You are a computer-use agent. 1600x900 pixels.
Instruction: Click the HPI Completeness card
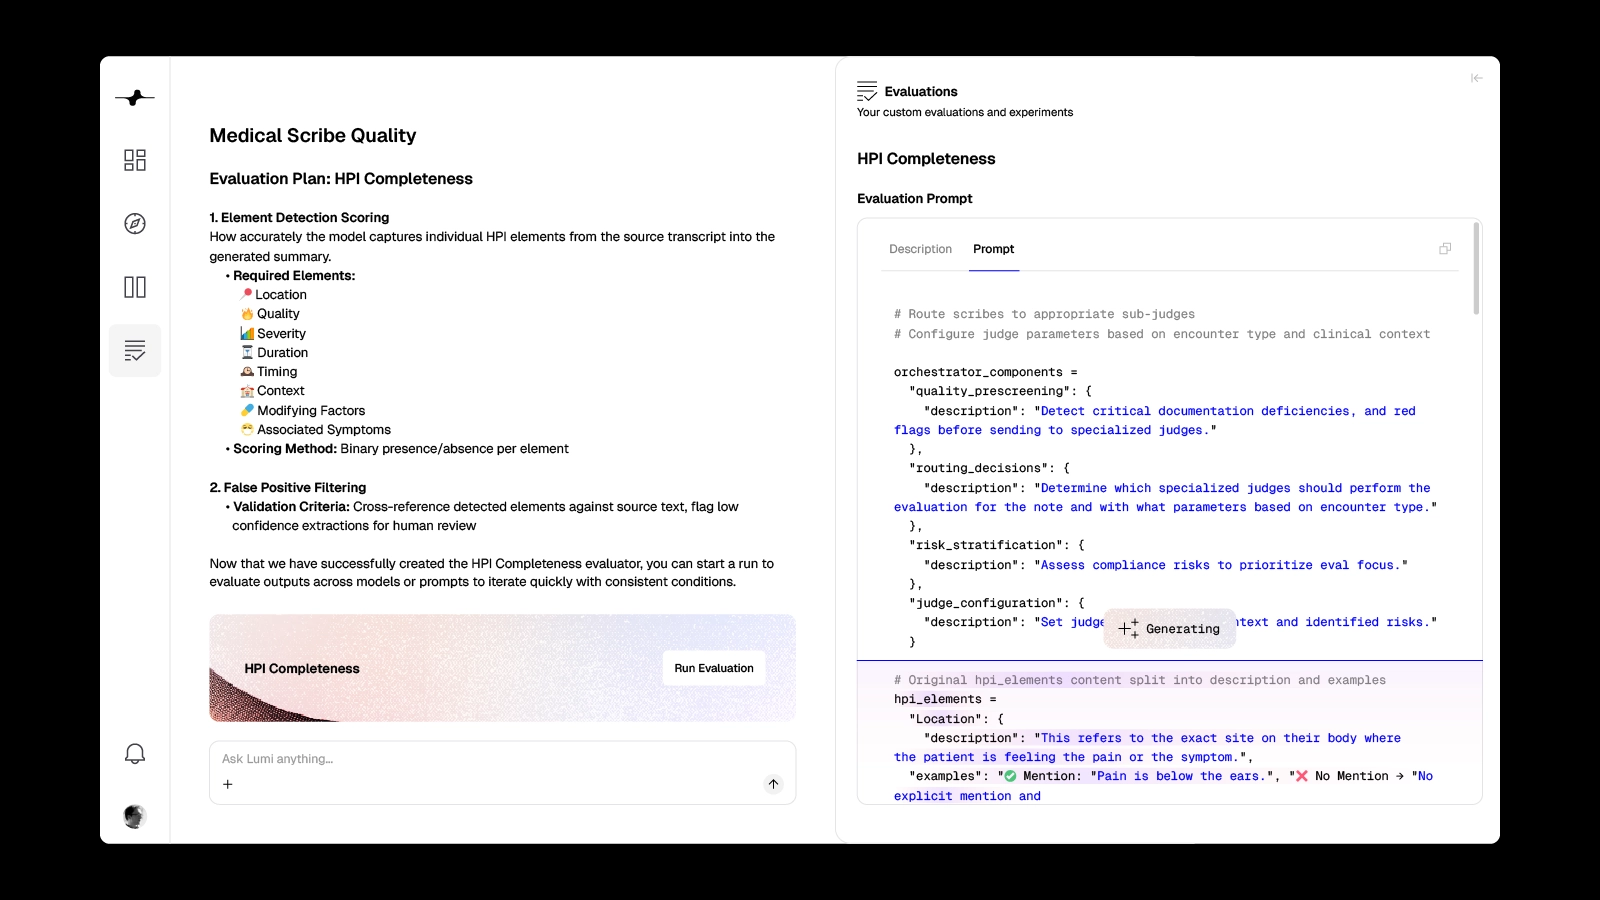pos(502,668)
